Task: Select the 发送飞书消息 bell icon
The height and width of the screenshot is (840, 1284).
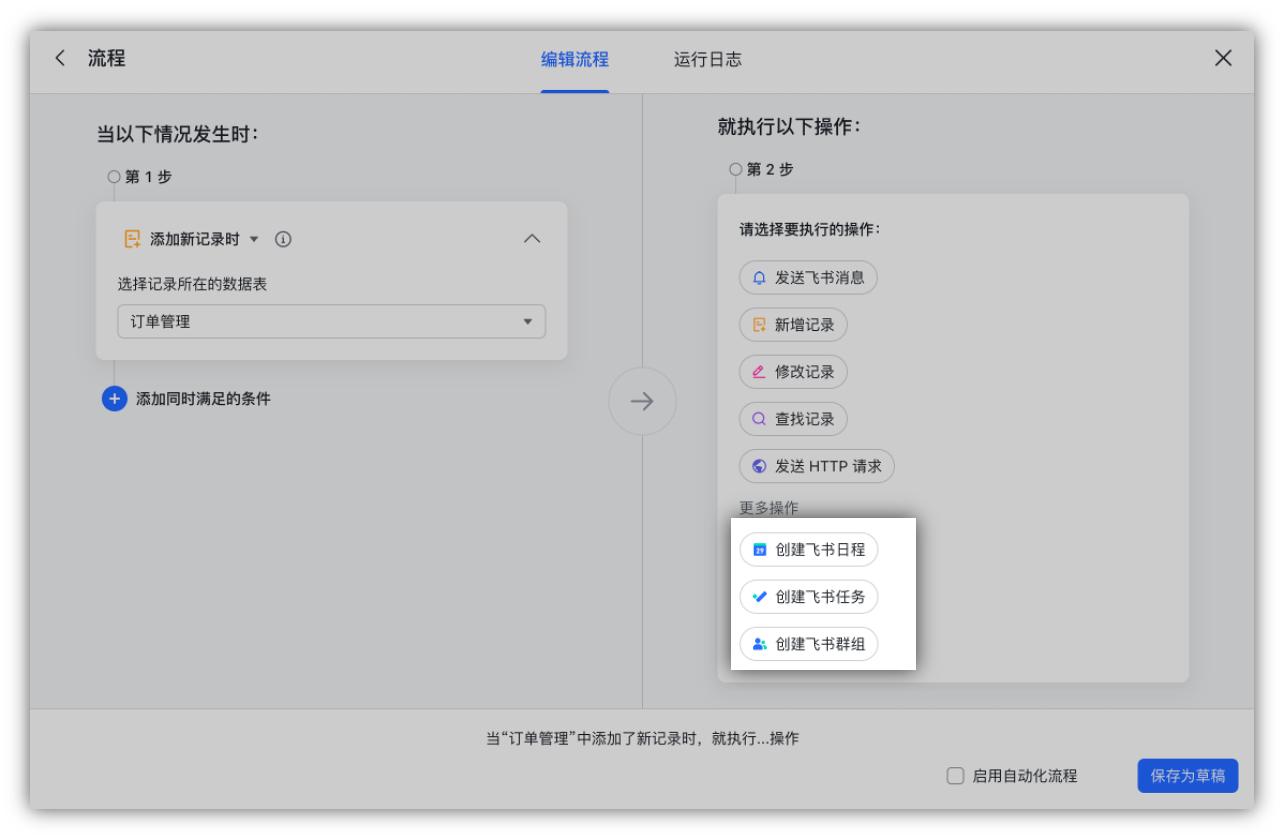Action: click(x=761, y=278)
